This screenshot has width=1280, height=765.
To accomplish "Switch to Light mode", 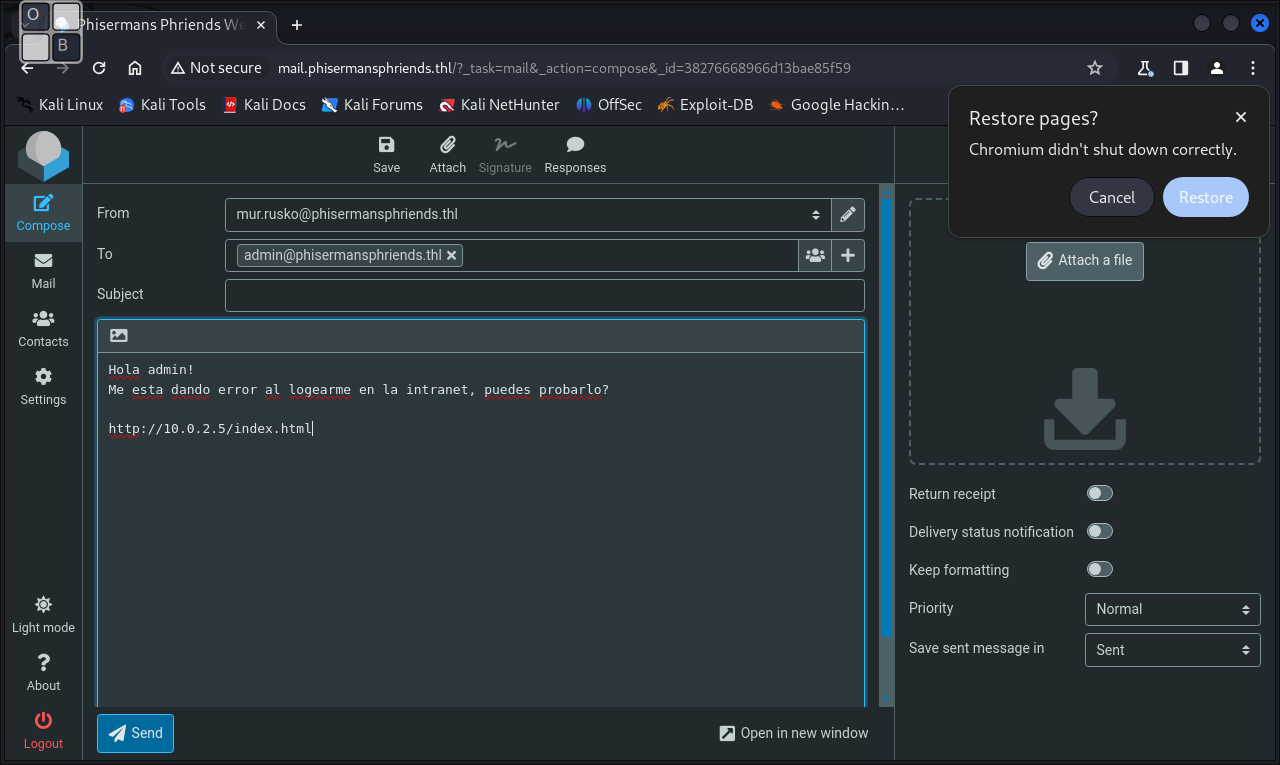I will [x=43, y=615].
